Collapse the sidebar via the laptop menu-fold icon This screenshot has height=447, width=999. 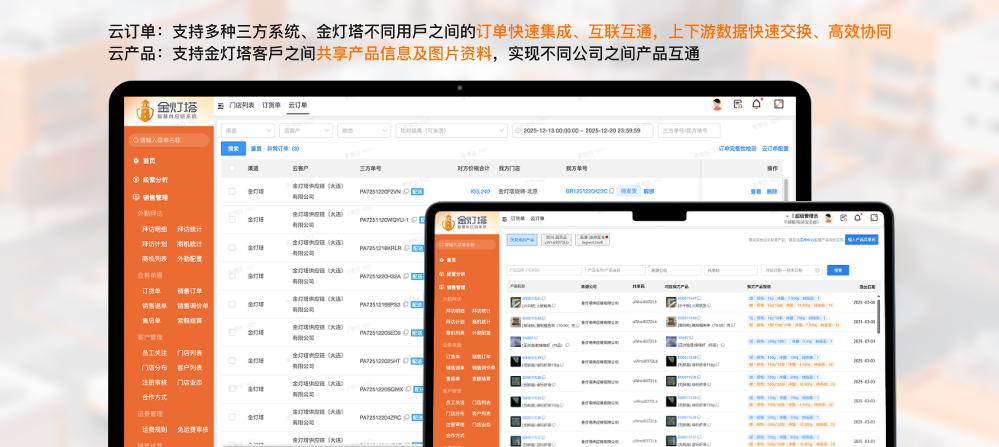220,105
